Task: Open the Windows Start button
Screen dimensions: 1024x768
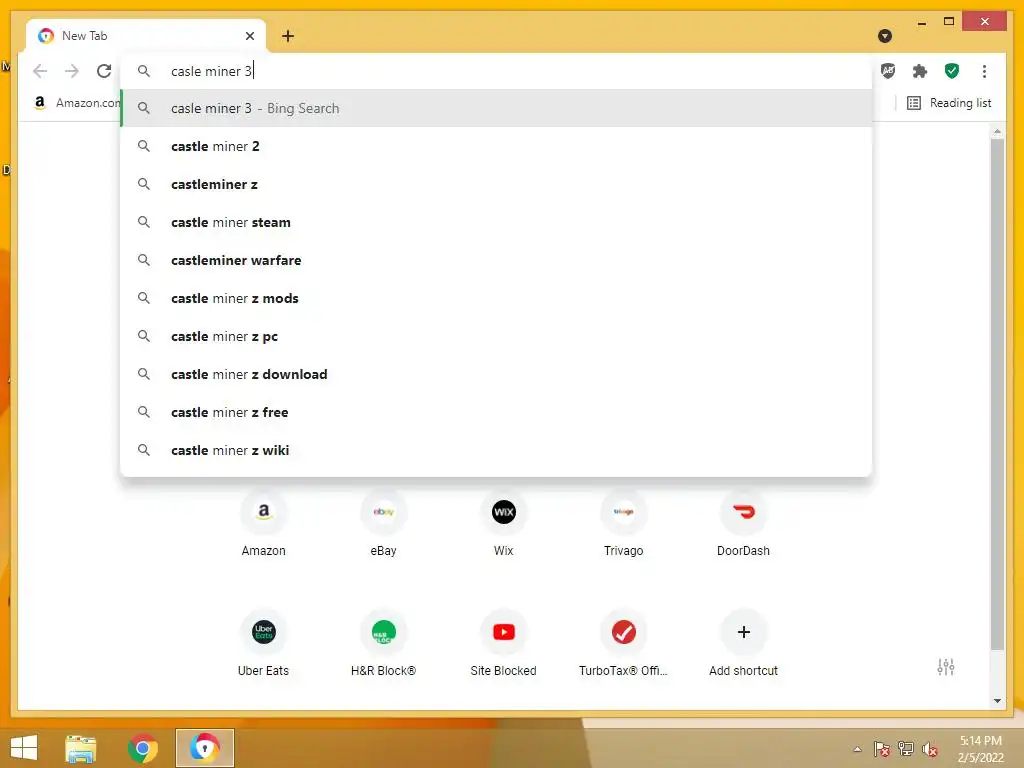Action: pyautogui.click(x=24, y=748)
